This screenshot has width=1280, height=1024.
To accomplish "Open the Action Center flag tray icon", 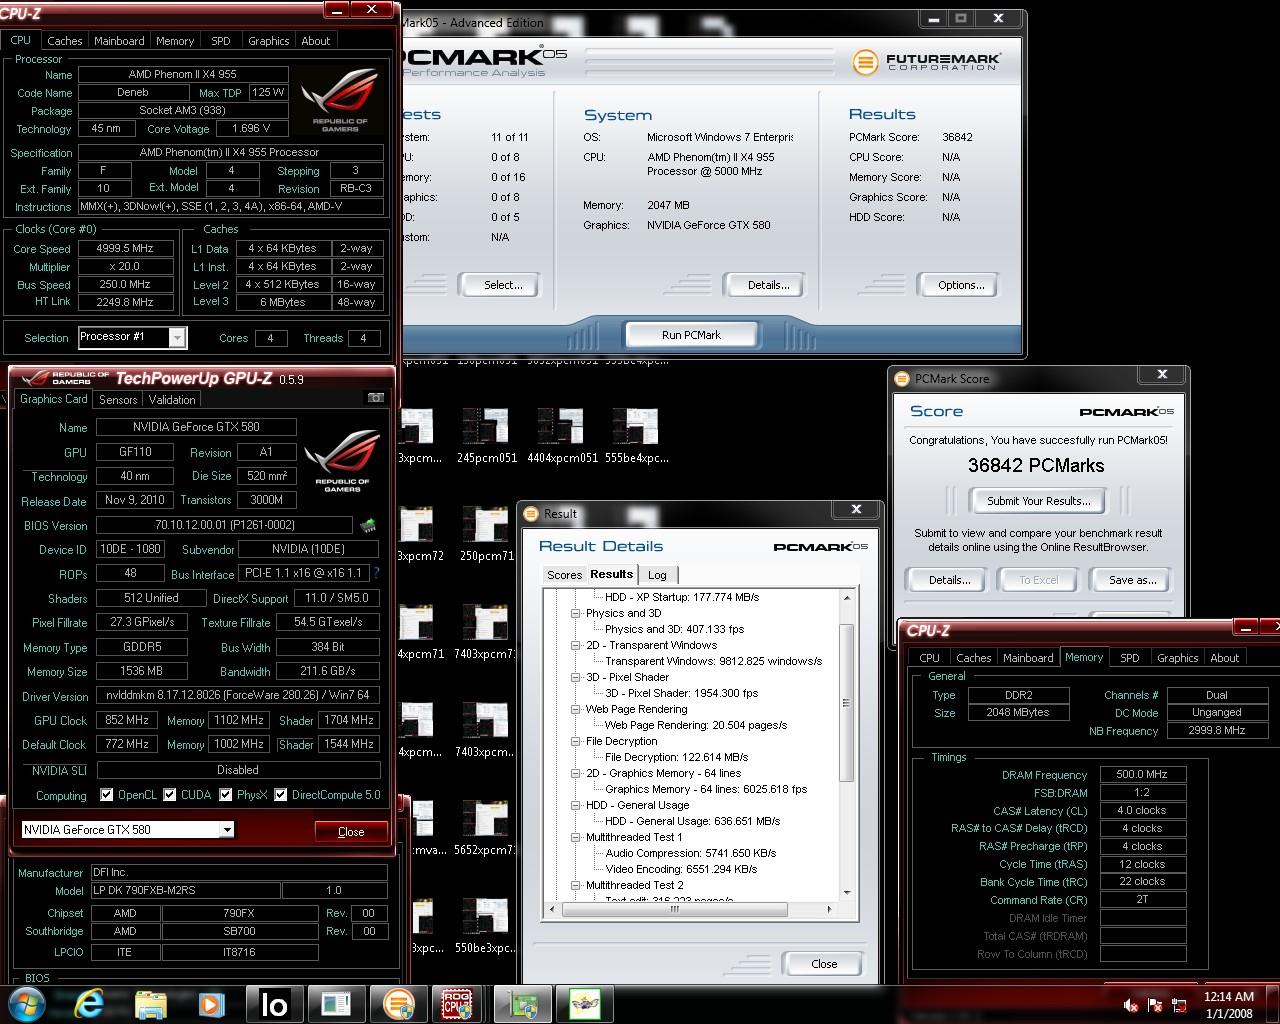I will 1155,1005.
